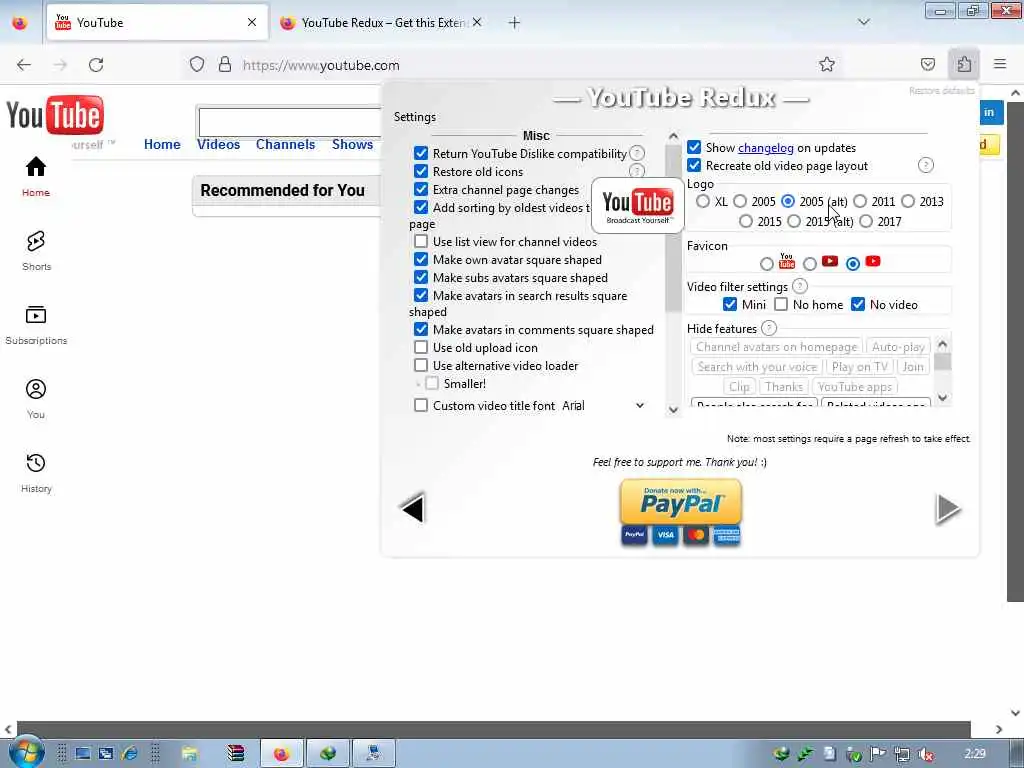The image size is (1024, 768).
Task: Toggle Extra channel page changes checkbox
Action: pyautogui.click(x=421, y=189)
